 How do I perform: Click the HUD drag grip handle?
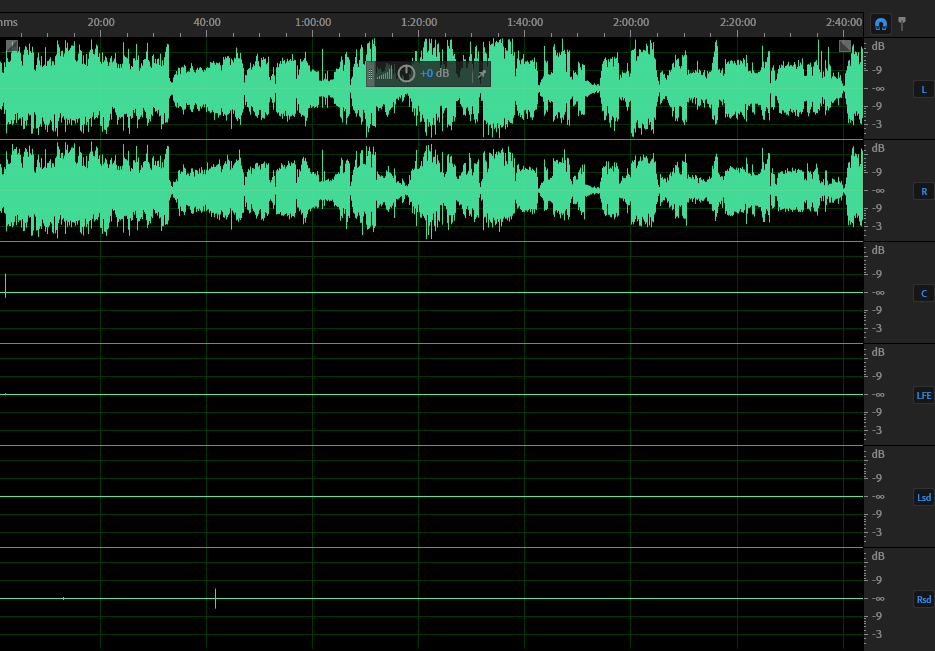click(370, 74)
